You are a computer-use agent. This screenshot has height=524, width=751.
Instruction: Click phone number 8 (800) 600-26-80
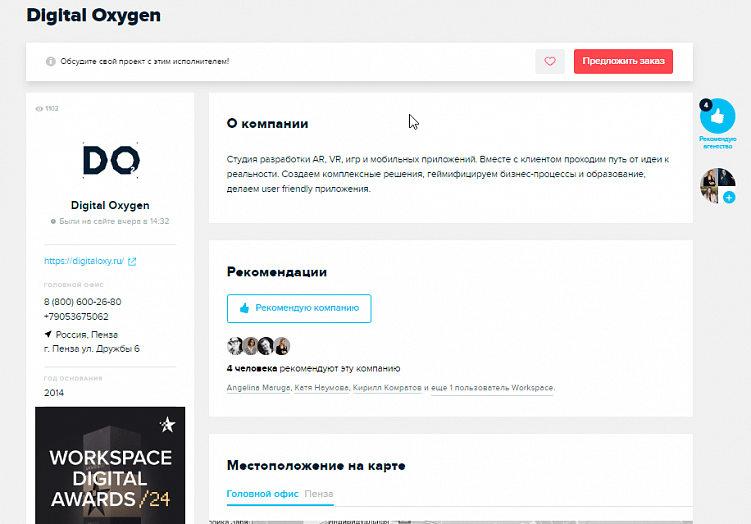pyautogui.click(x=82, y=302)
